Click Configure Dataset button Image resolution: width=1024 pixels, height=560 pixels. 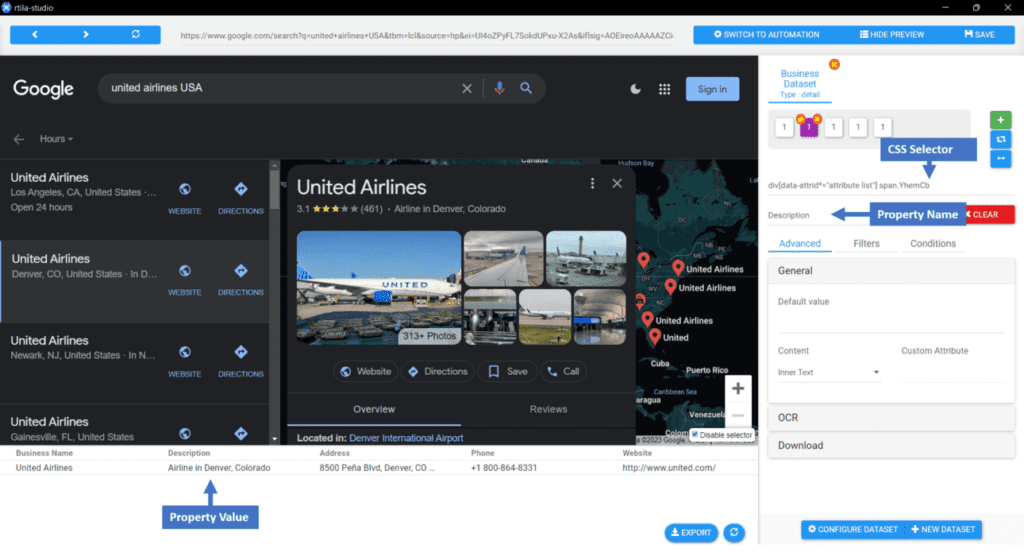tap(852, 529)
